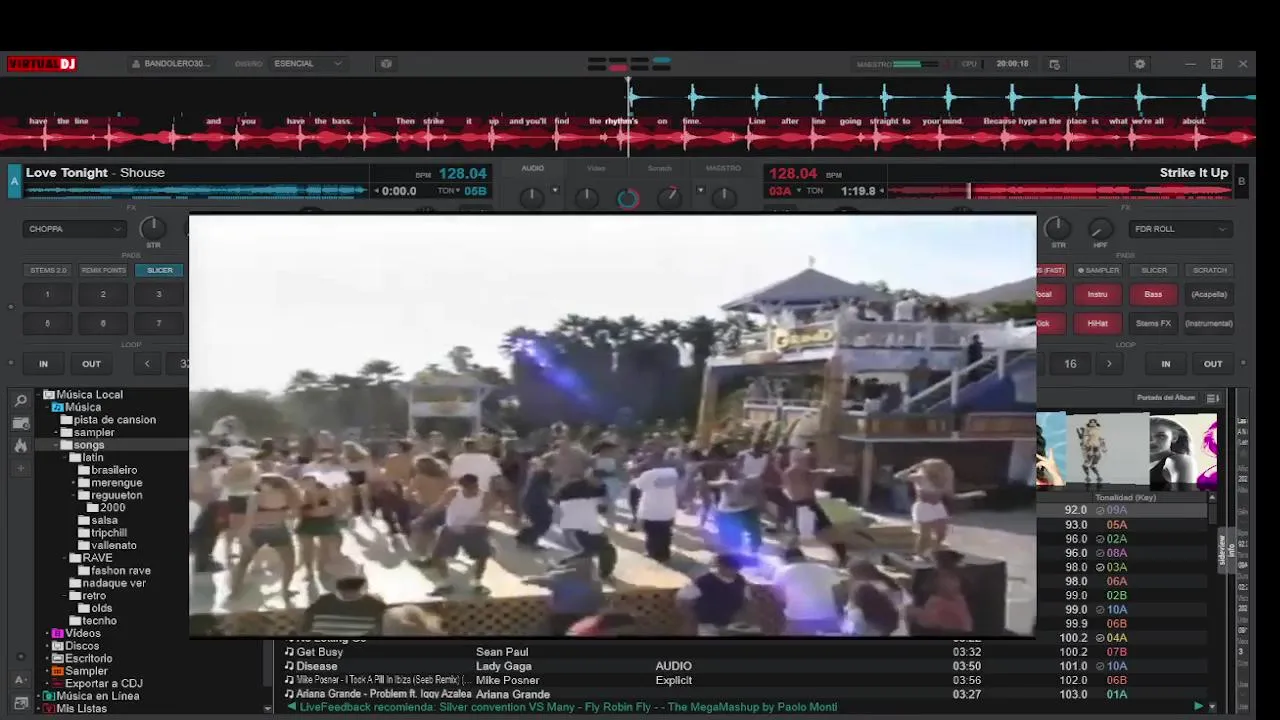Viewport: 1280px width, 720px height.
Task: Select the AUDIO mixer tab
Action: pyautogui.click(x=533, y=168)
